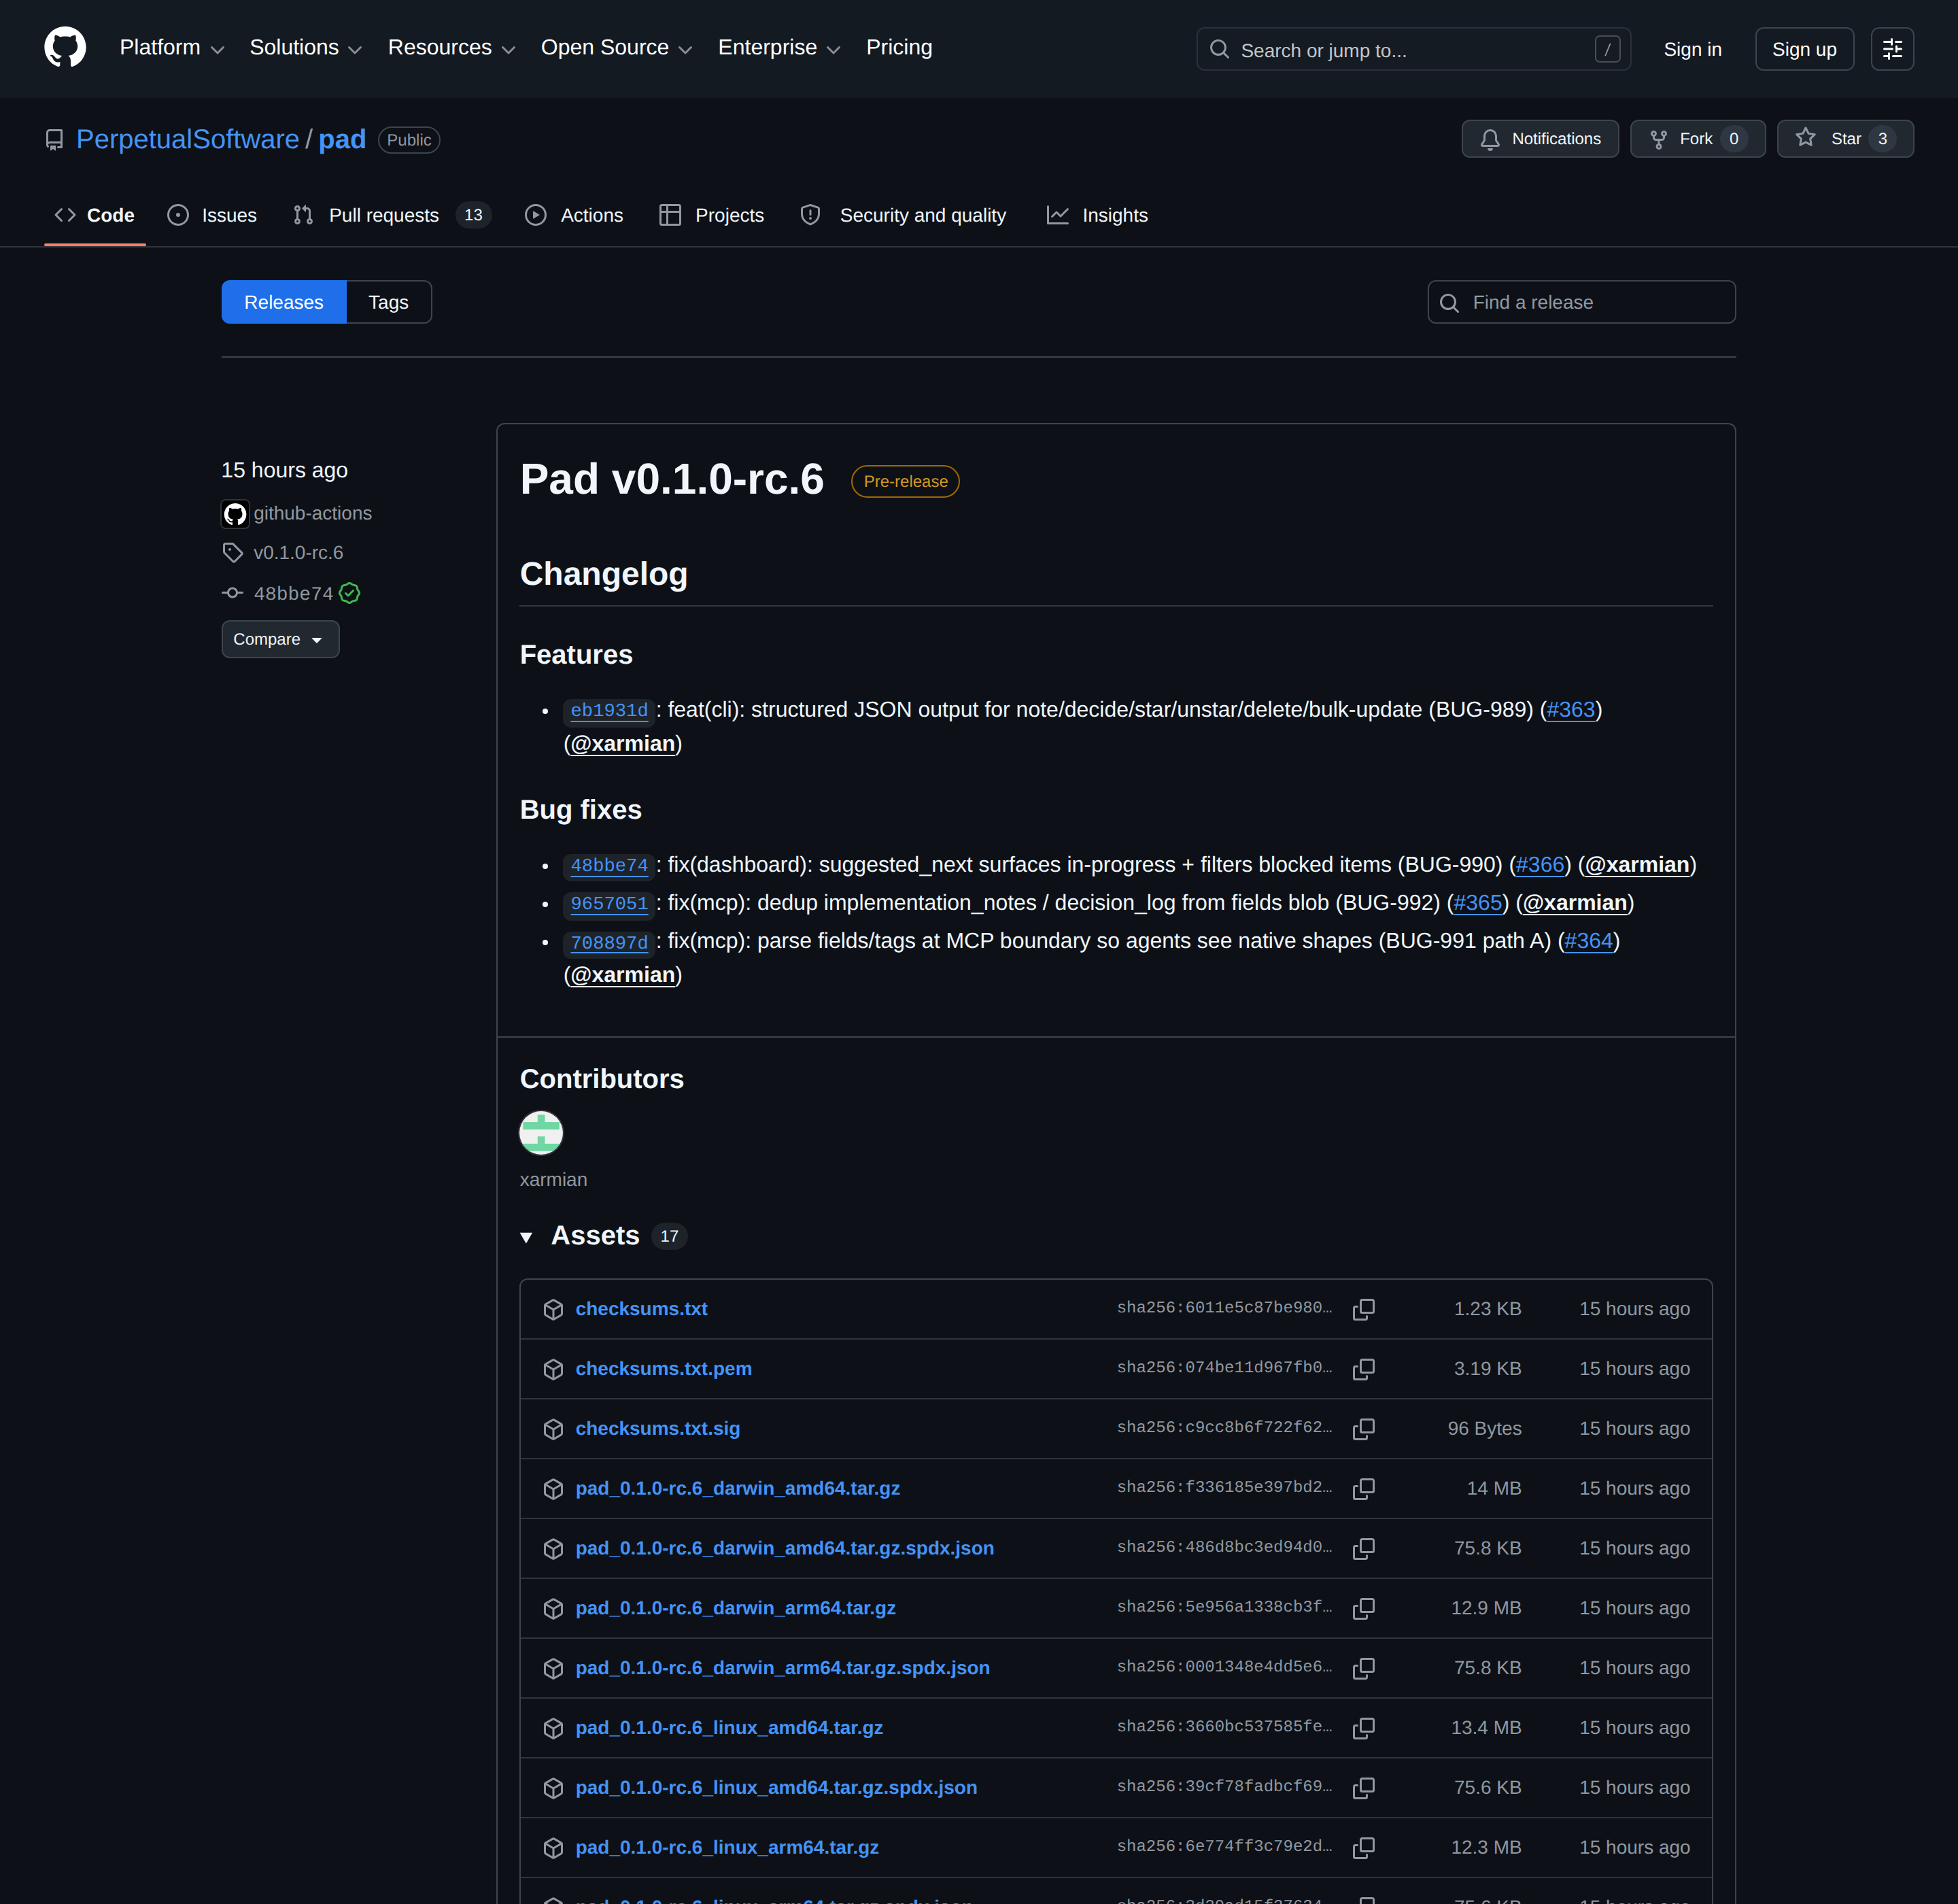Click the package icon beside checksums.txt

(x=553, y=1309)
